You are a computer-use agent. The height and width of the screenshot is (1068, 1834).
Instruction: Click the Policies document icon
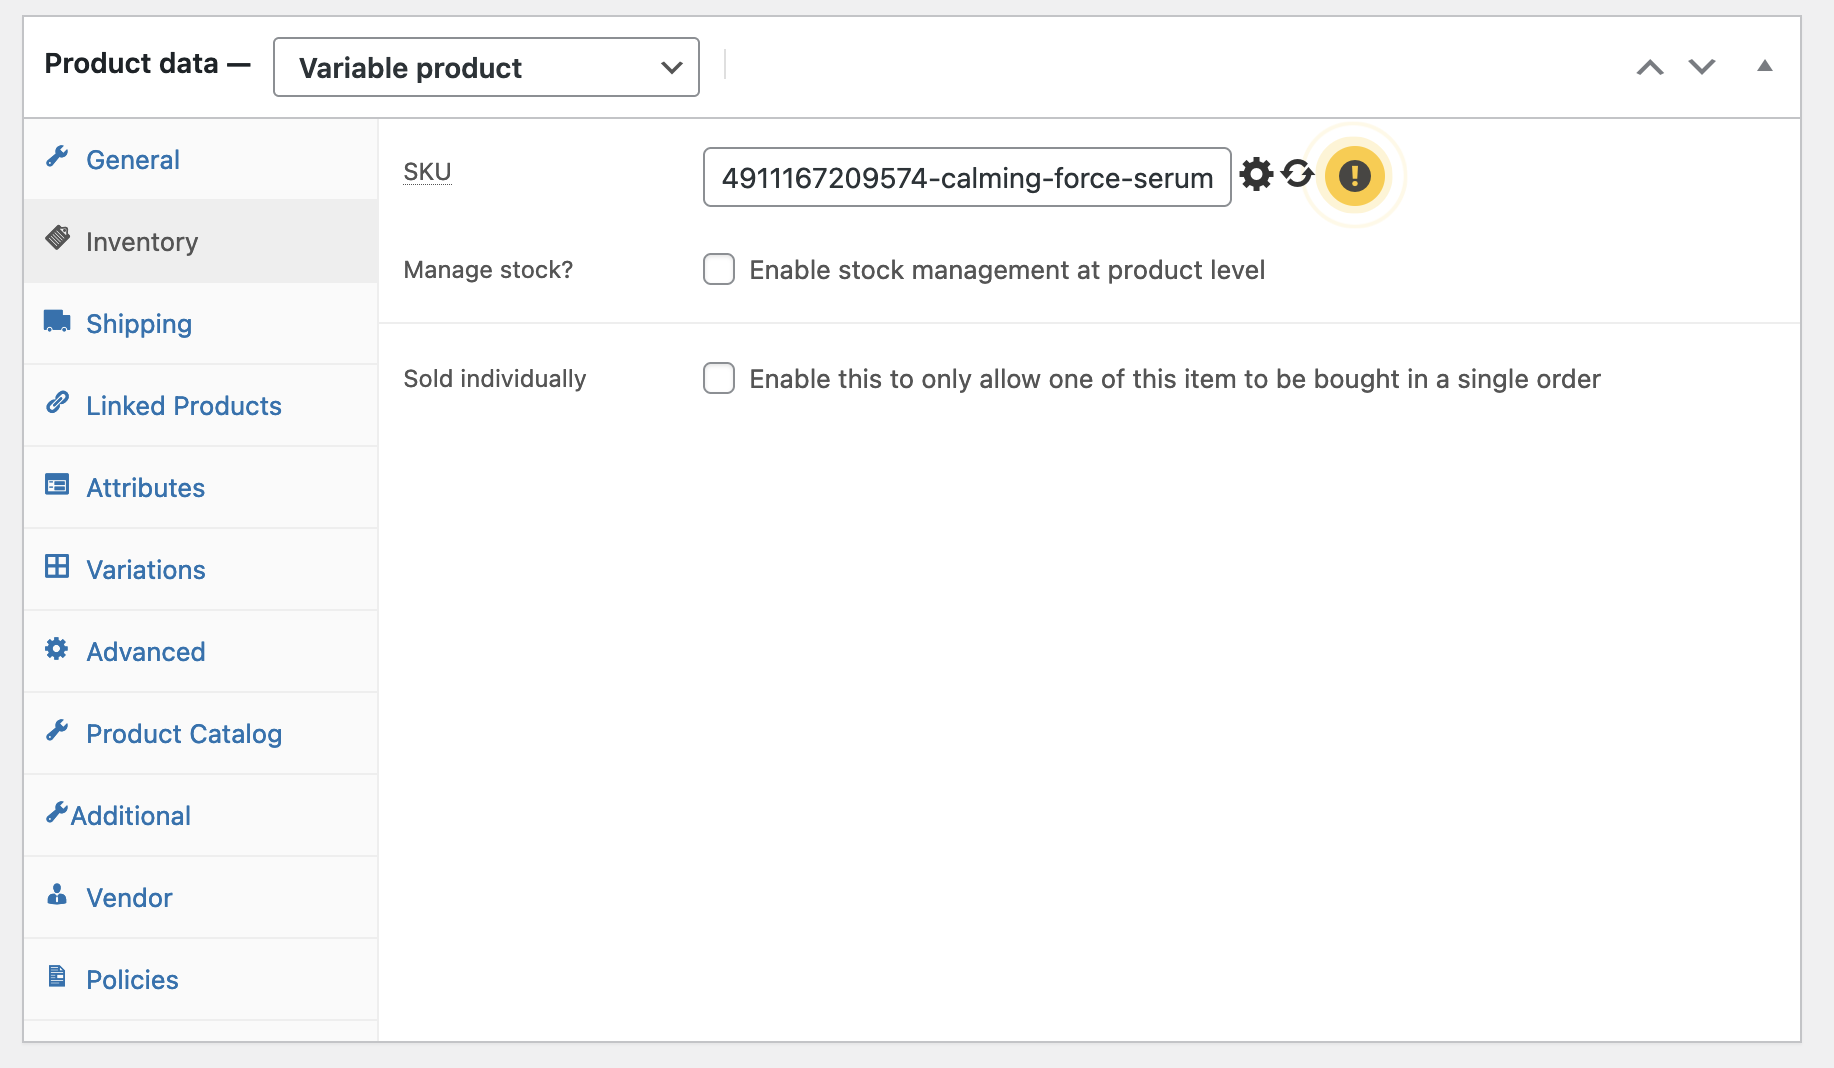[57, 977]
